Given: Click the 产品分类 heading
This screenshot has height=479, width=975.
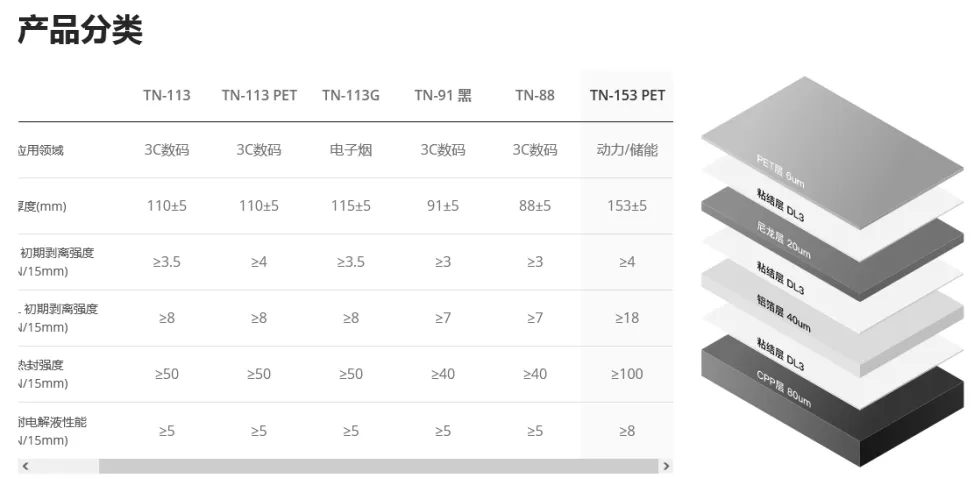Looking at the screenshot, I should point(80,29).
